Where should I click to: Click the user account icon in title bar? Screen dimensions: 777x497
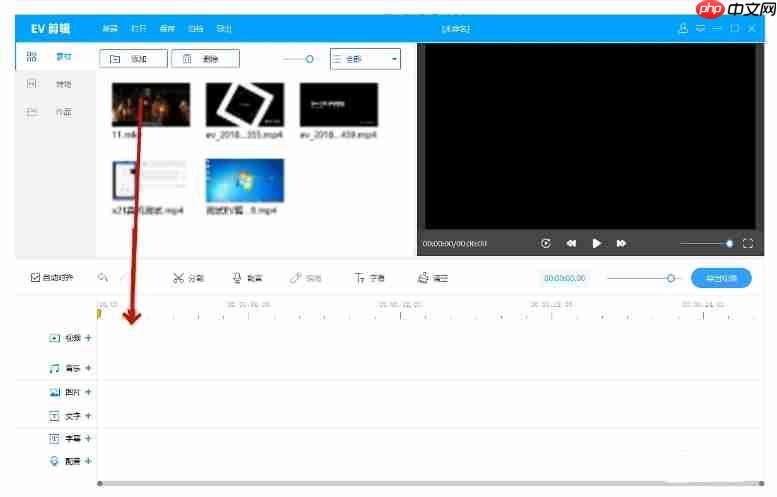coord(683,28)
